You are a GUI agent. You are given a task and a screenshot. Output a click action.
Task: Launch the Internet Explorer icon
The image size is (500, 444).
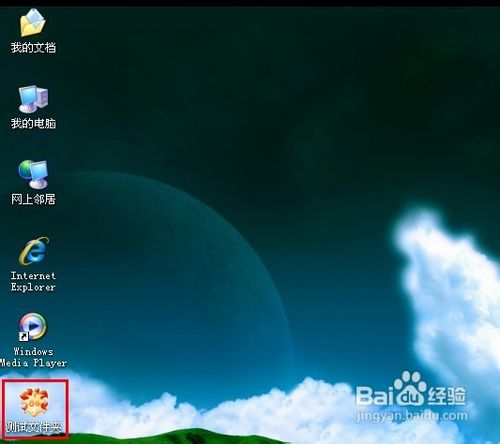[33, 251]
